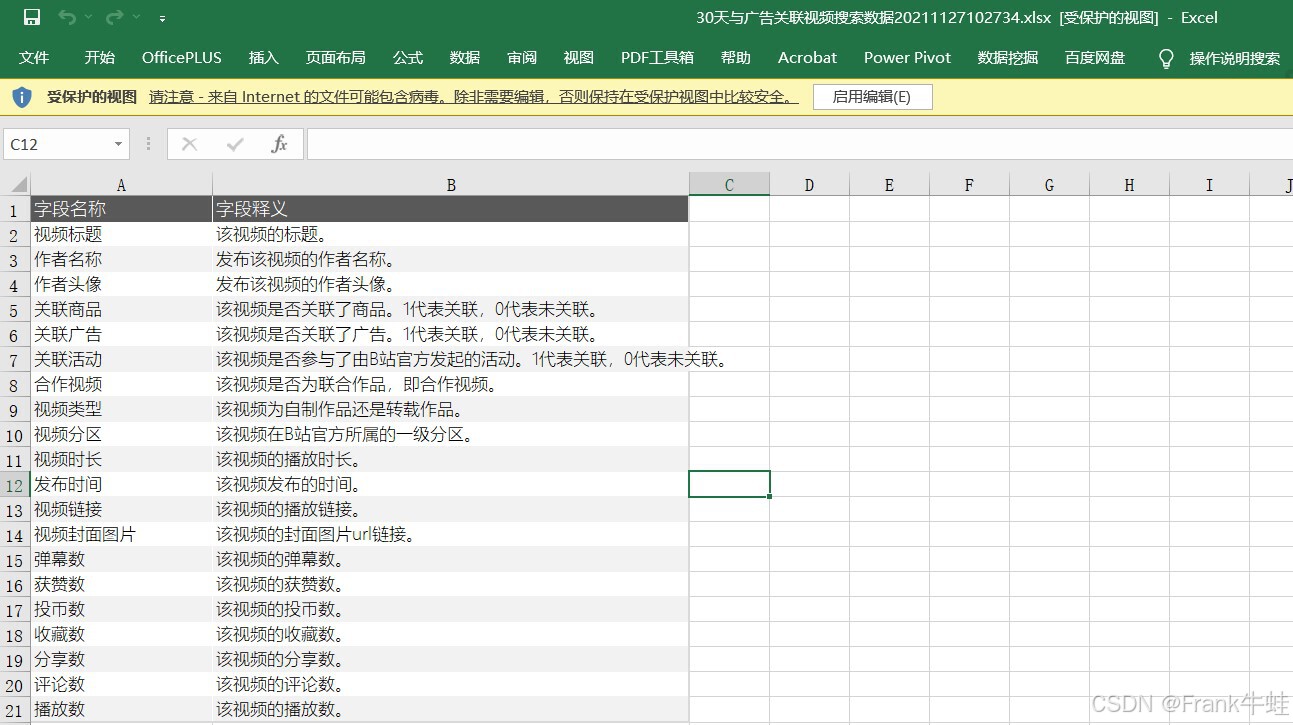Open the Undo history dropdown arrow

pyautogui.click(x=88, y=18)
